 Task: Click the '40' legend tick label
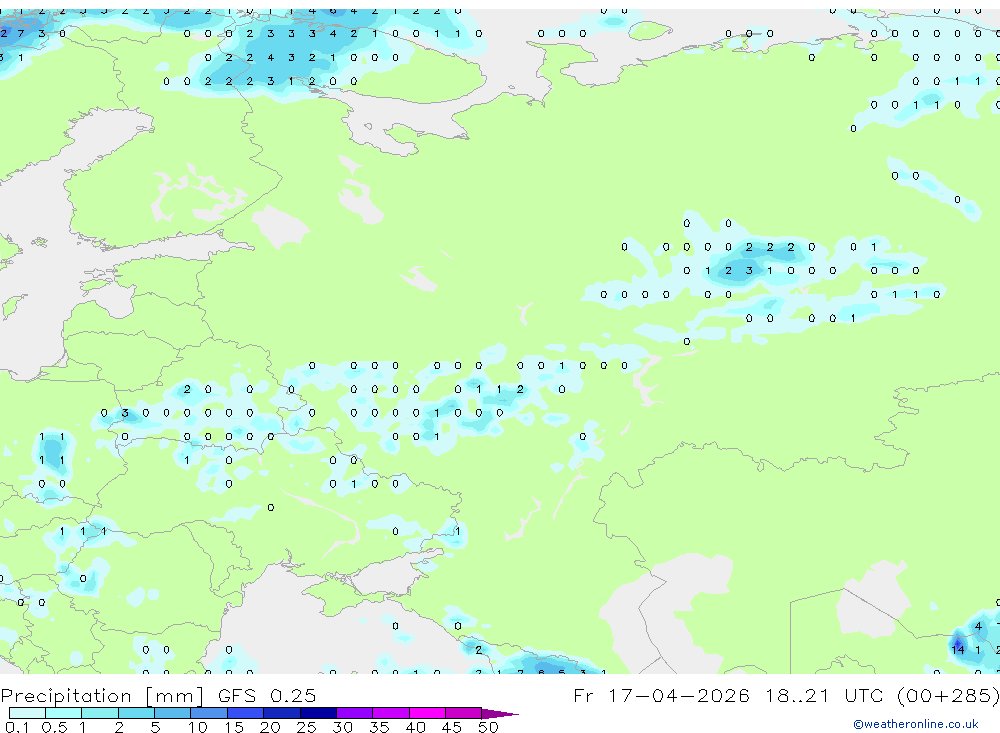pos(415,727)
